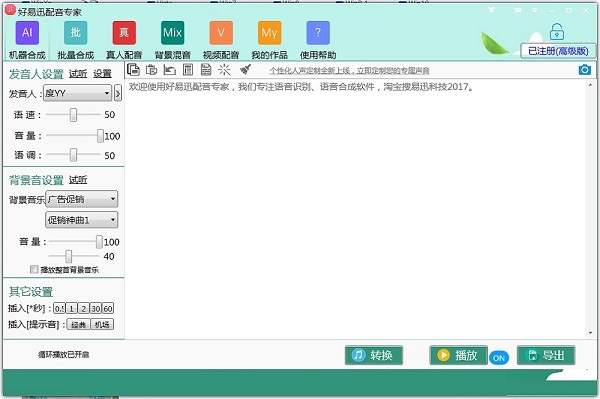Toggle the blue ON loop switch
The image size is (600, 399).
point(499,358)
